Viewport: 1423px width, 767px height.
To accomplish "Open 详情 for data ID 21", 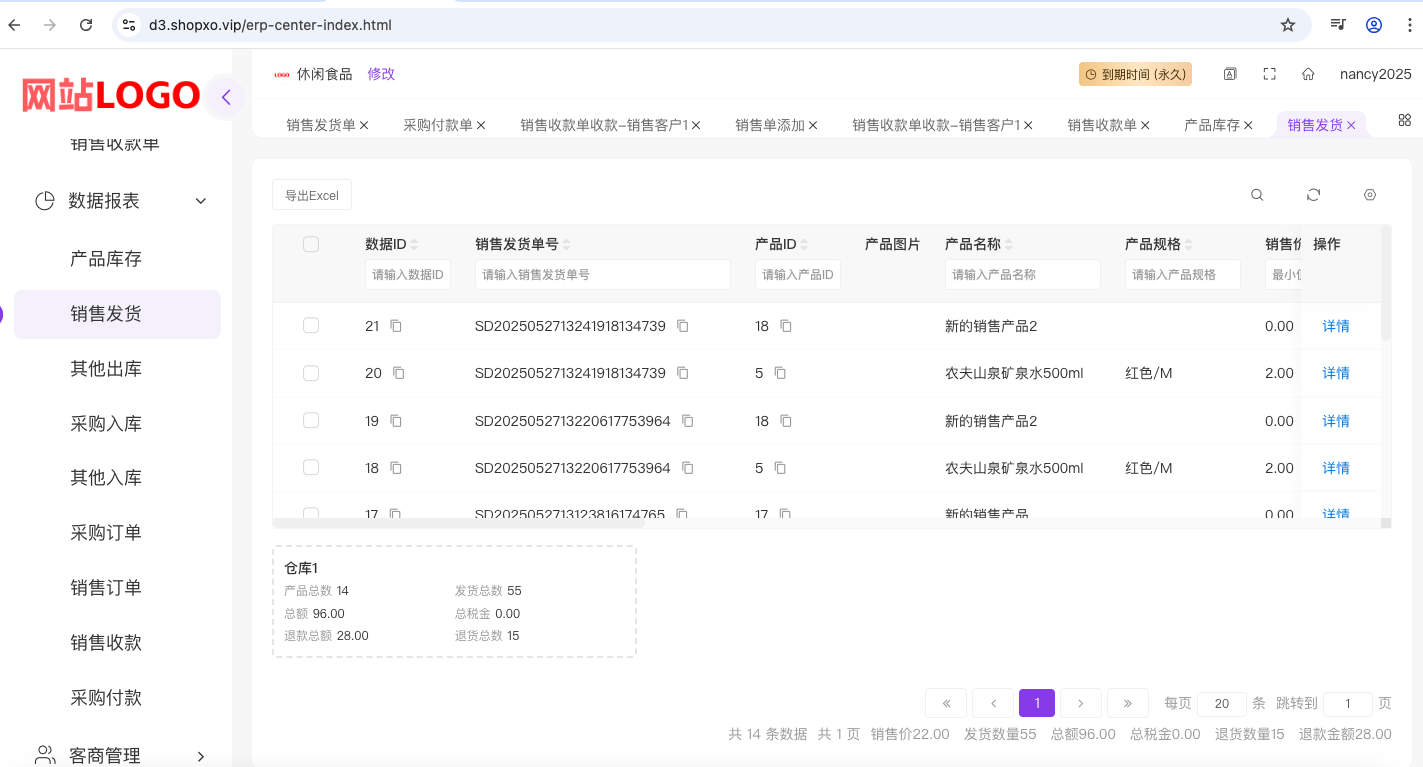I will 1336,326.
